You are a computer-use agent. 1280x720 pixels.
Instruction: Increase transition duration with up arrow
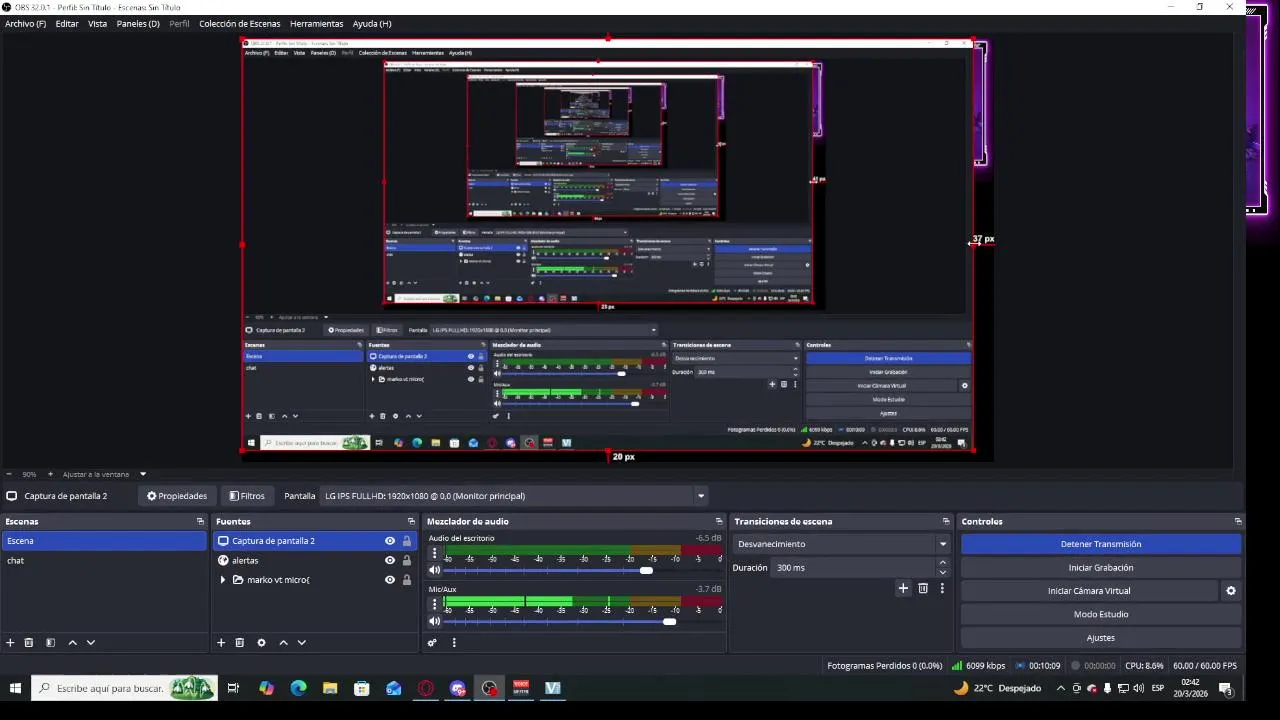pyautogui.click(x=942, y=563)
